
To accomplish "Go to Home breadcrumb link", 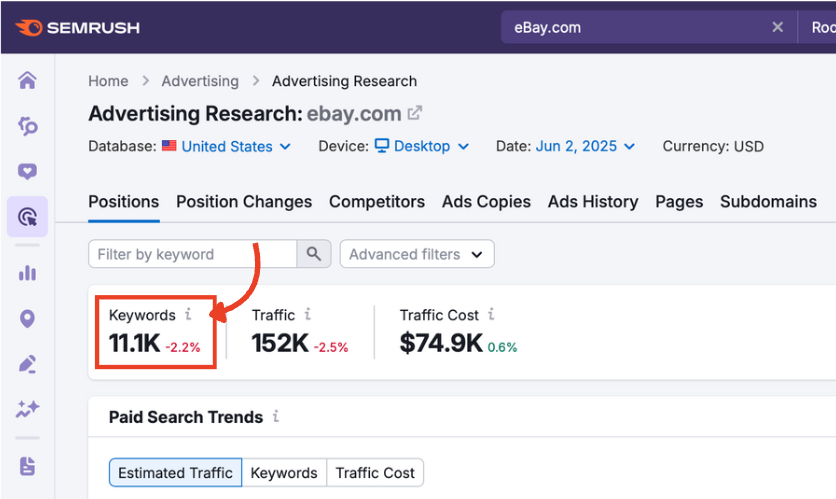I will (108, 81).
